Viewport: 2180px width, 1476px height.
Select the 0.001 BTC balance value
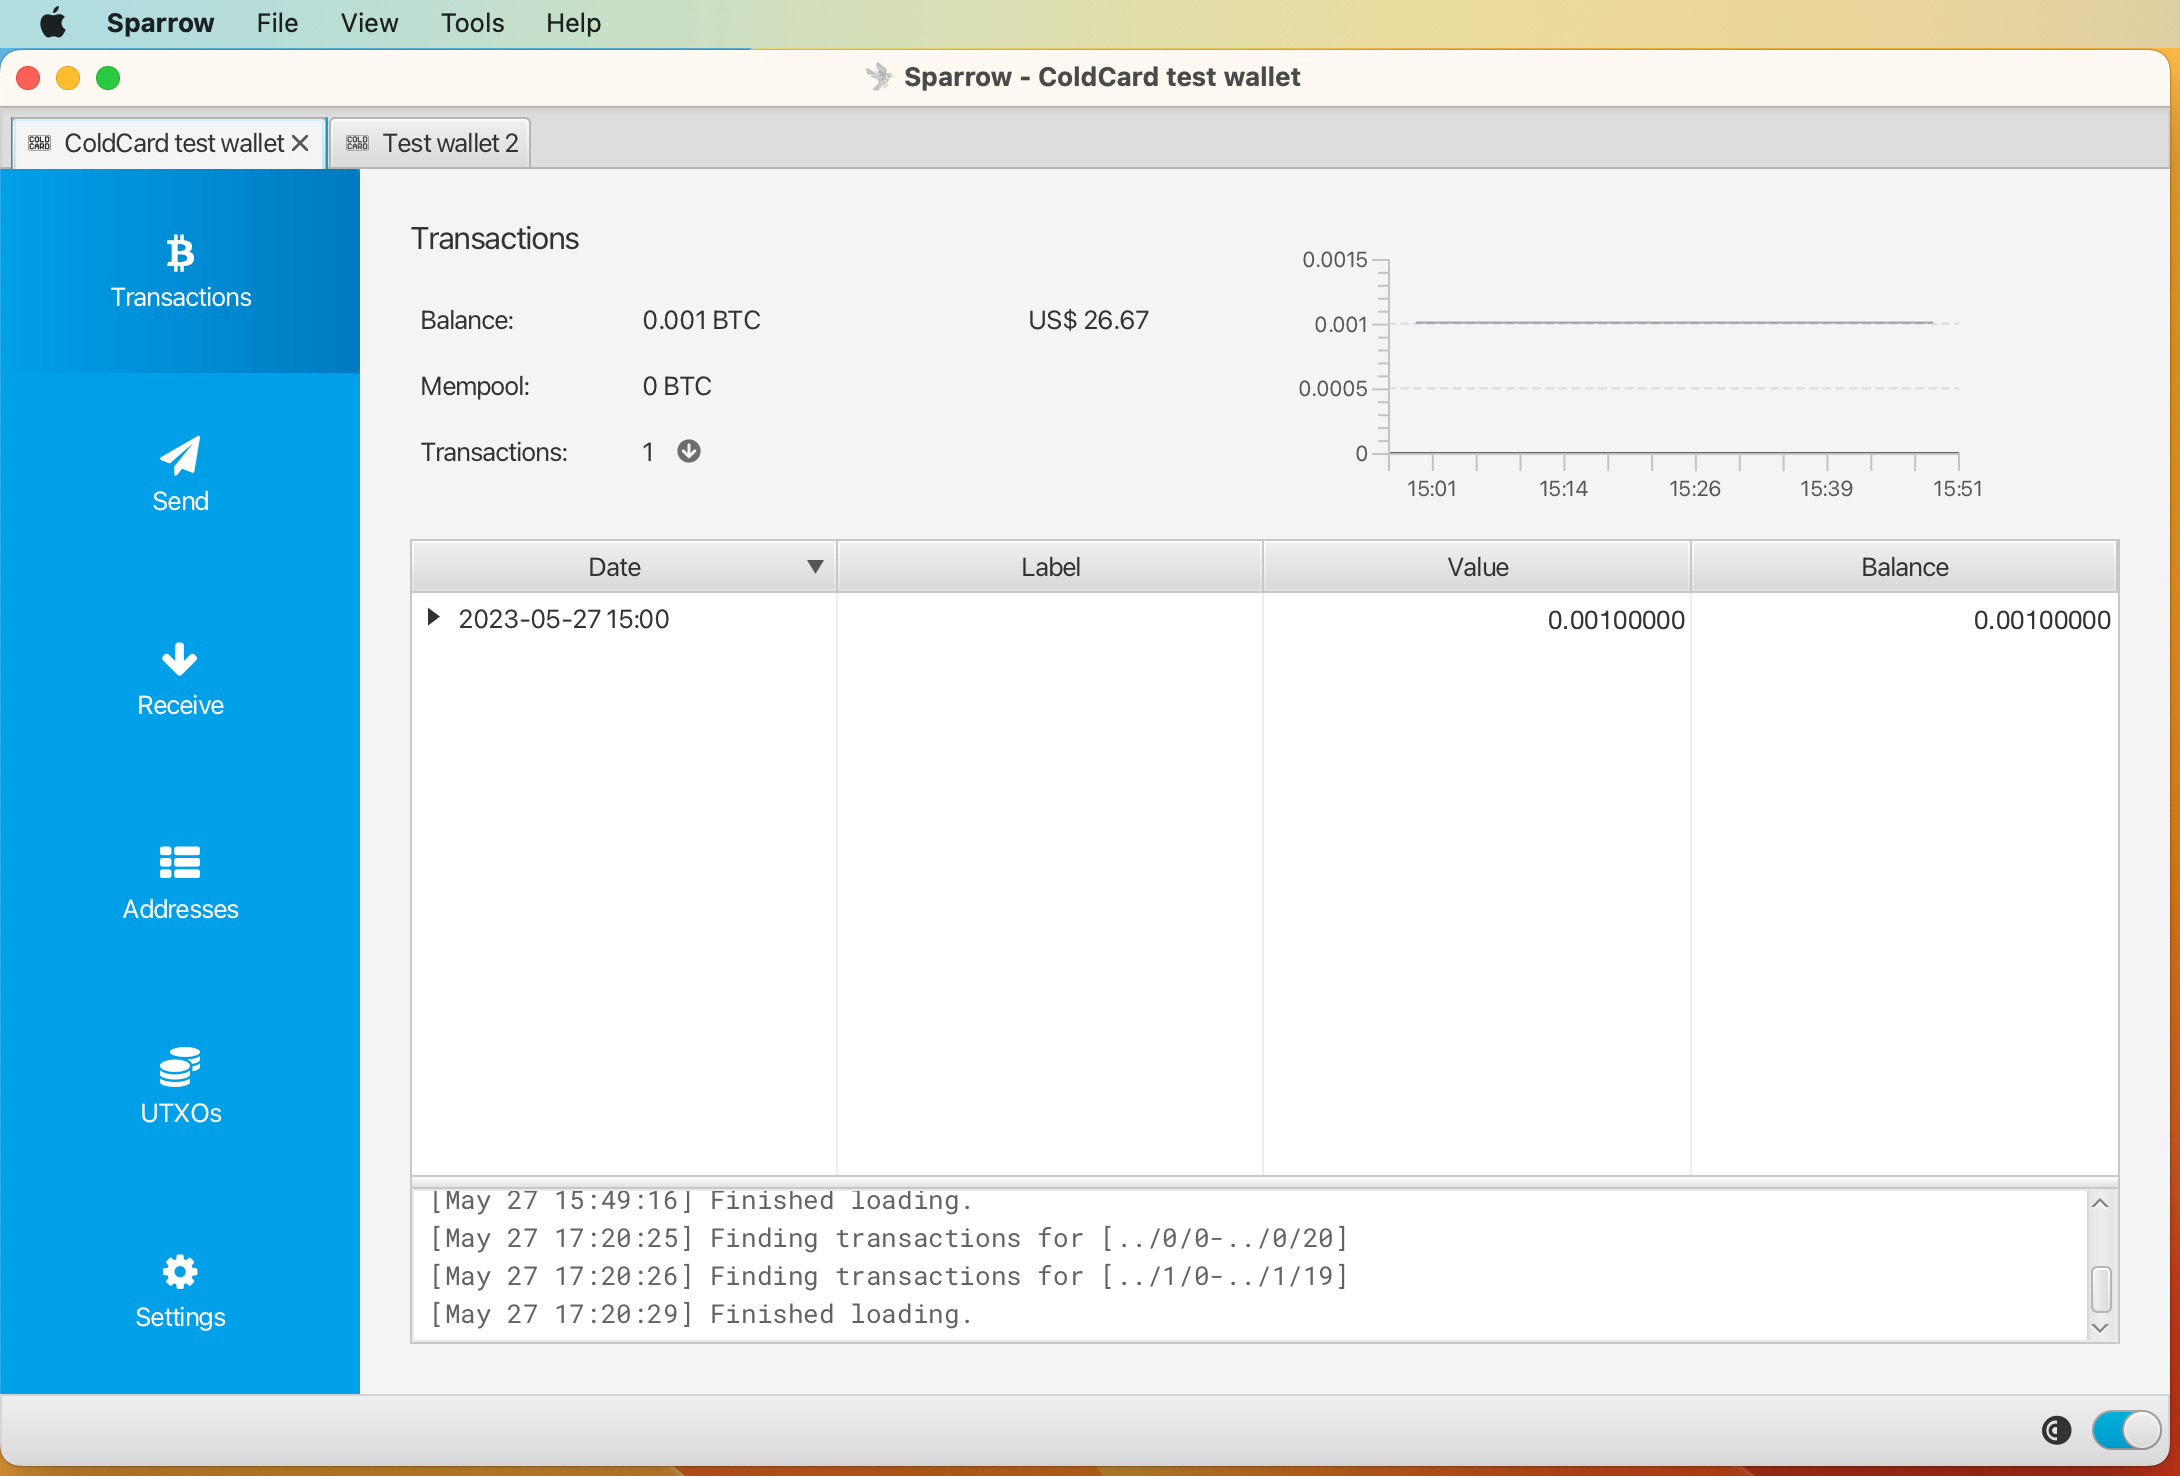701,320
